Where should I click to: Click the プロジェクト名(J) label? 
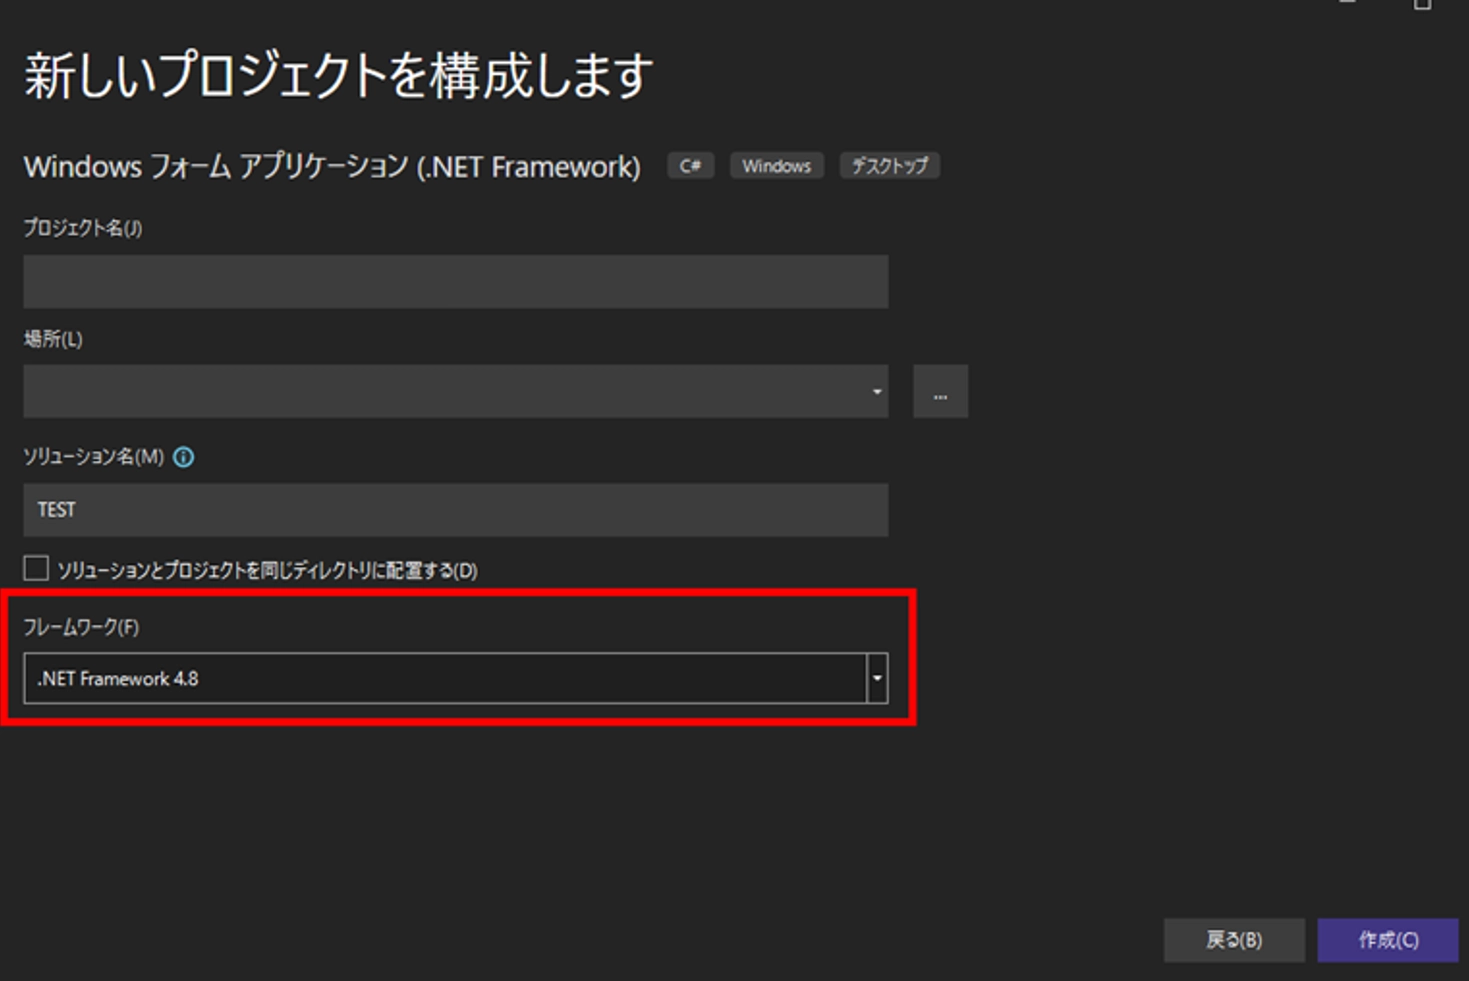tap(83, 228)
